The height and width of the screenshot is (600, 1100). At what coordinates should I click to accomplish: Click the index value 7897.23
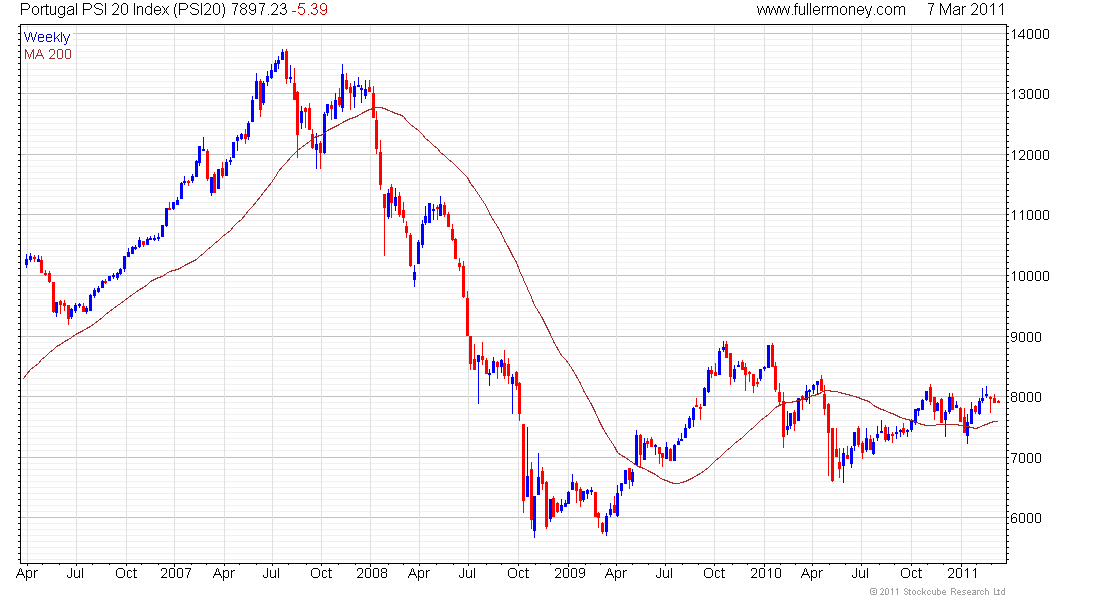pyautogui.click(x=257, y=10)
